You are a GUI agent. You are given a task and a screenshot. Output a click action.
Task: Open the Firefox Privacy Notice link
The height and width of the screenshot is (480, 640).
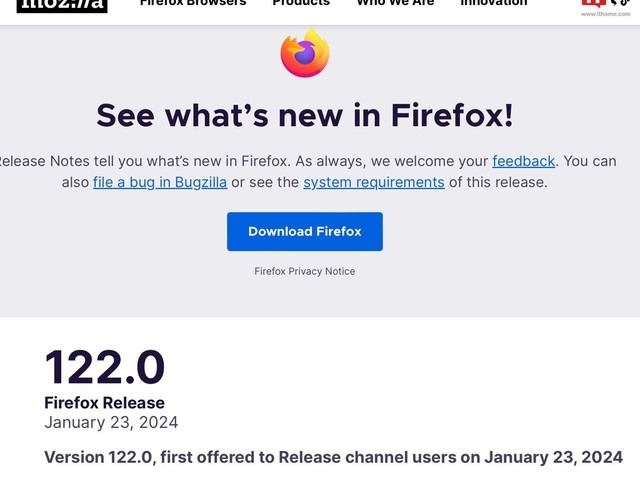[305, 271]
